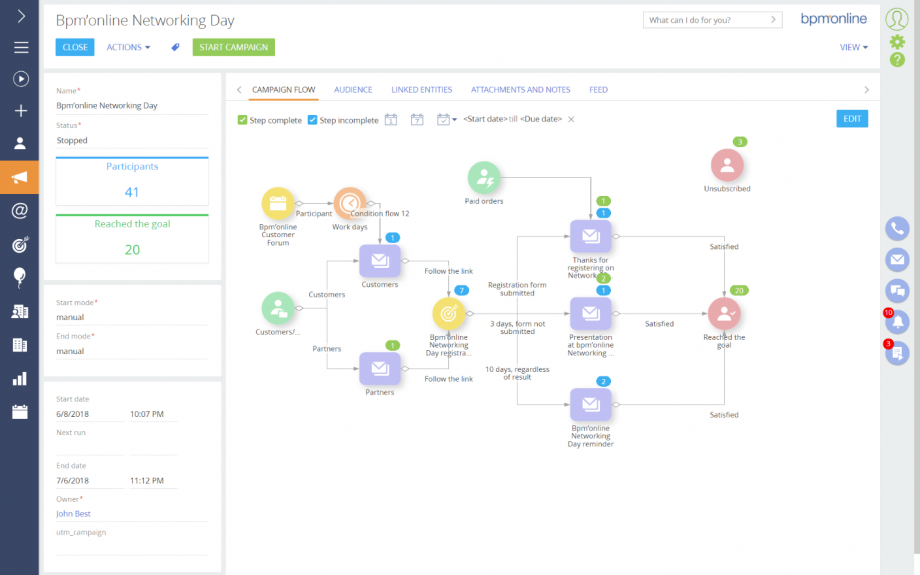The image size is (920, 575).
Task: Open the process tasks icon with 3 badge
Action: pos(897,353)
